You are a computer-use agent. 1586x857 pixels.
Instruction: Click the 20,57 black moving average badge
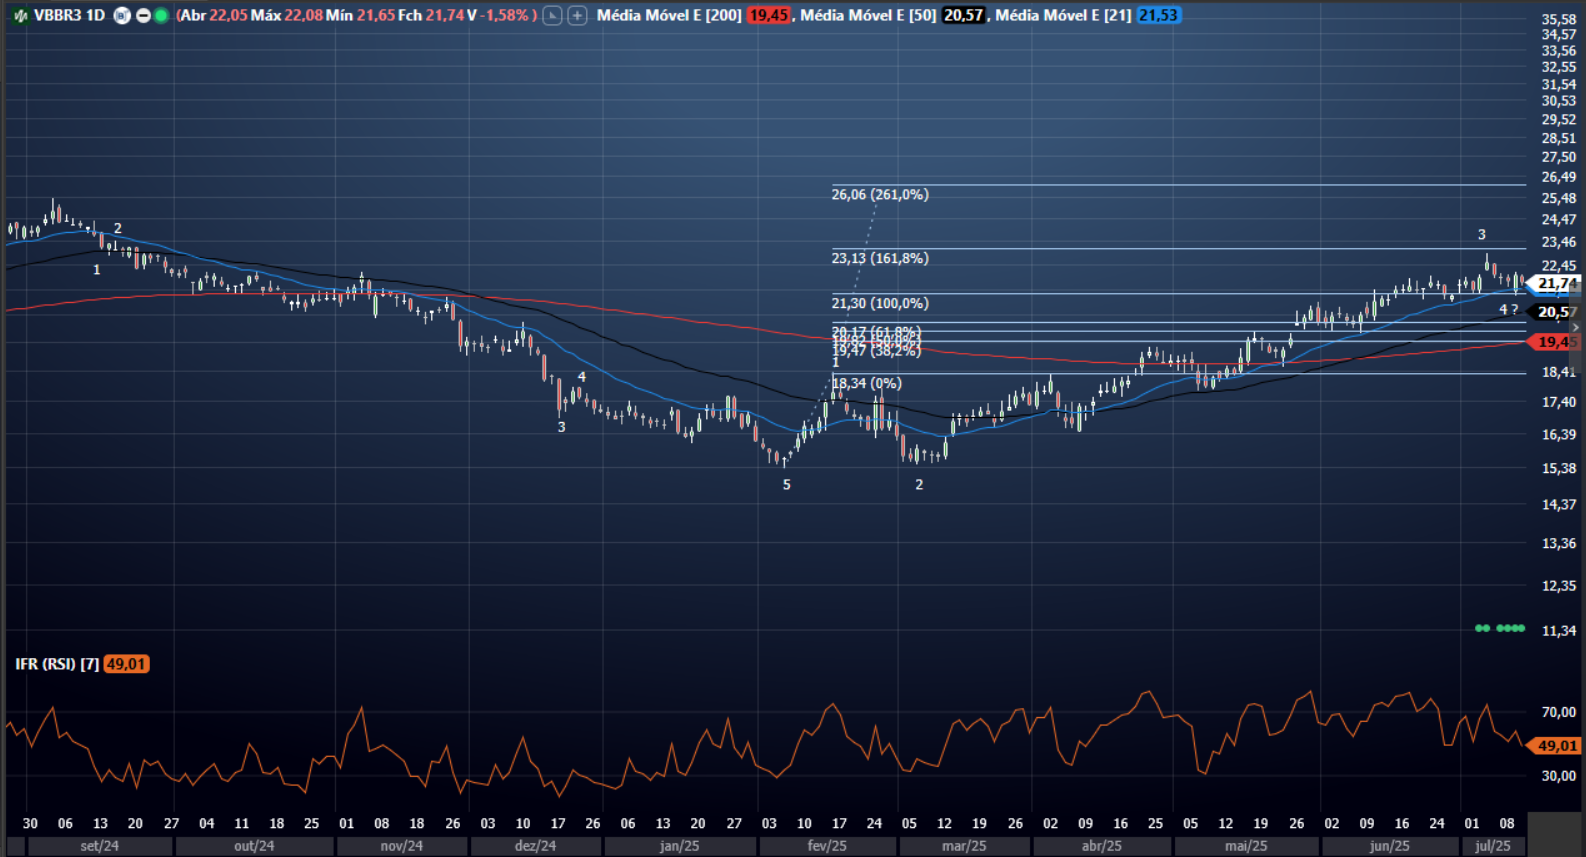pos(963,16)
